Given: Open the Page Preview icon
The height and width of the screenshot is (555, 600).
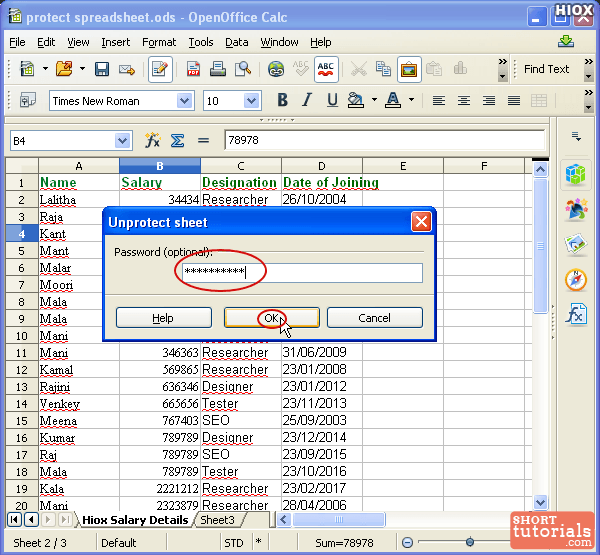Looking at the screenshot, I should point(243,69).
